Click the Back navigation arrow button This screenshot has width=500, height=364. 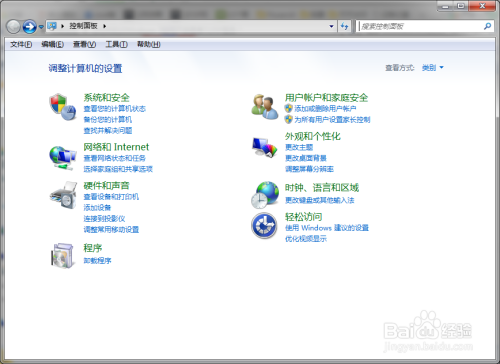13,27
